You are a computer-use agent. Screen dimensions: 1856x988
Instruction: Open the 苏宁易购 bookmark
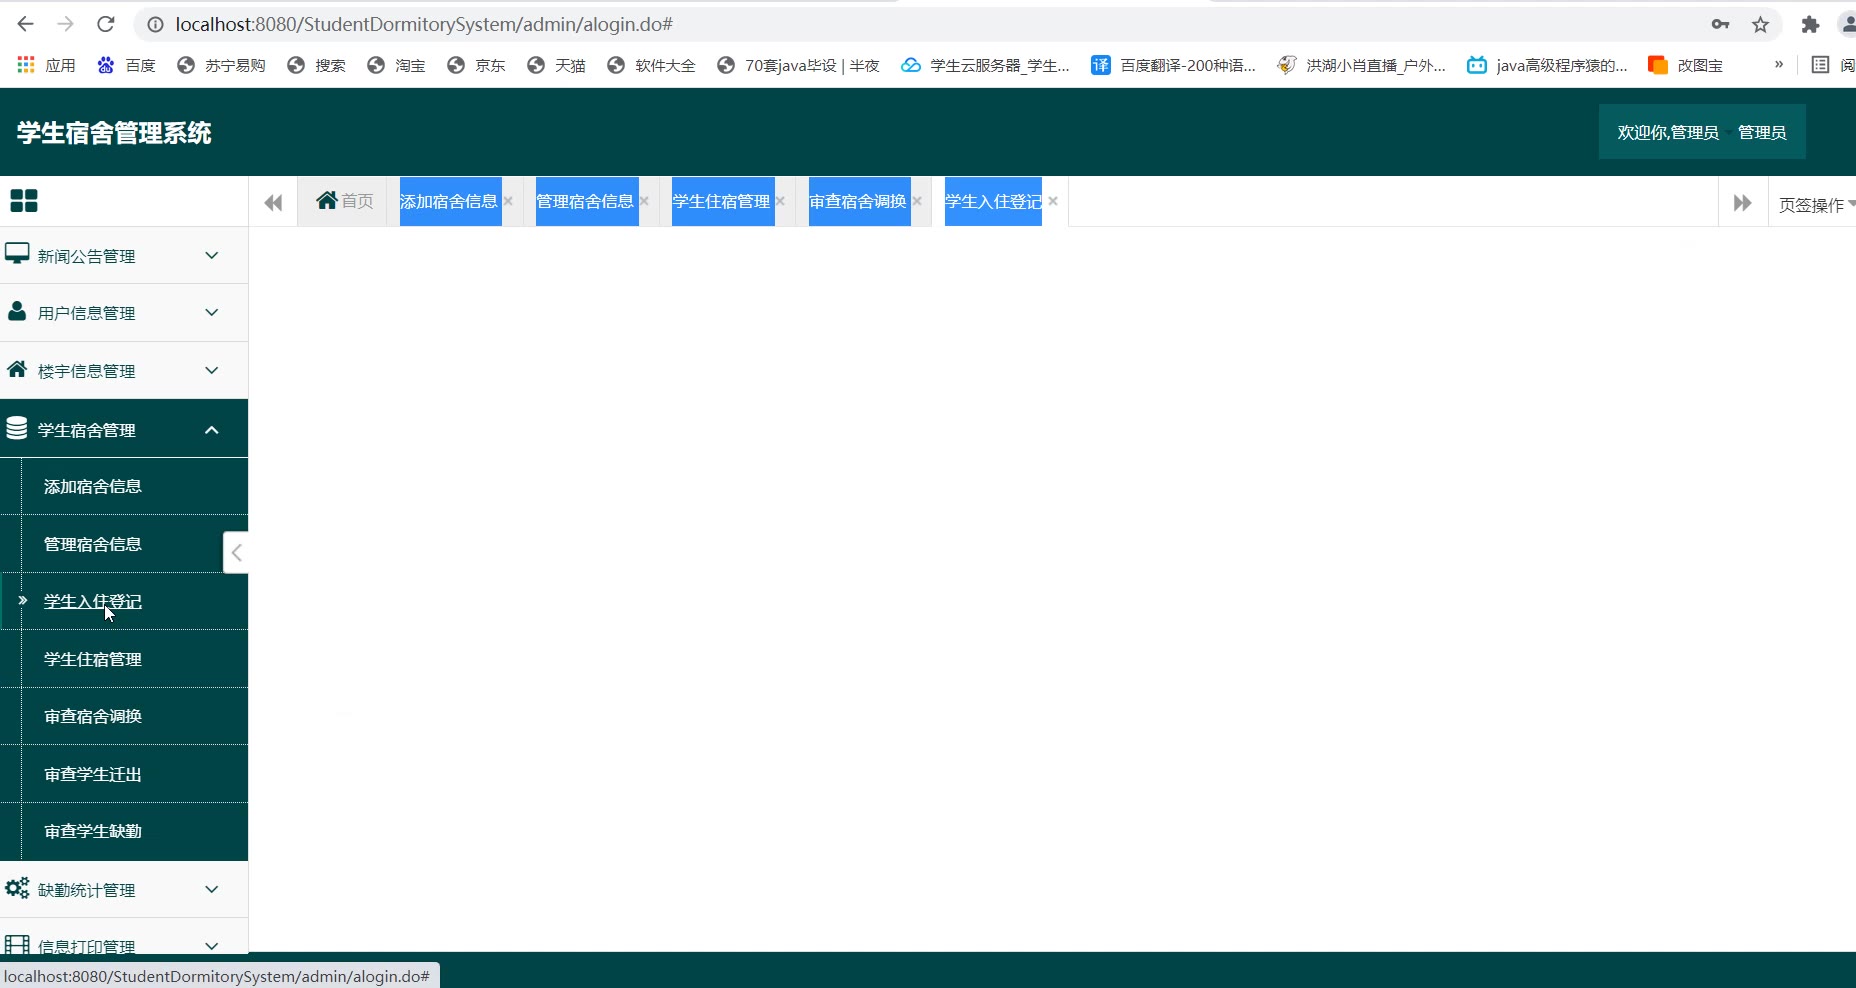tap(221, 65)
